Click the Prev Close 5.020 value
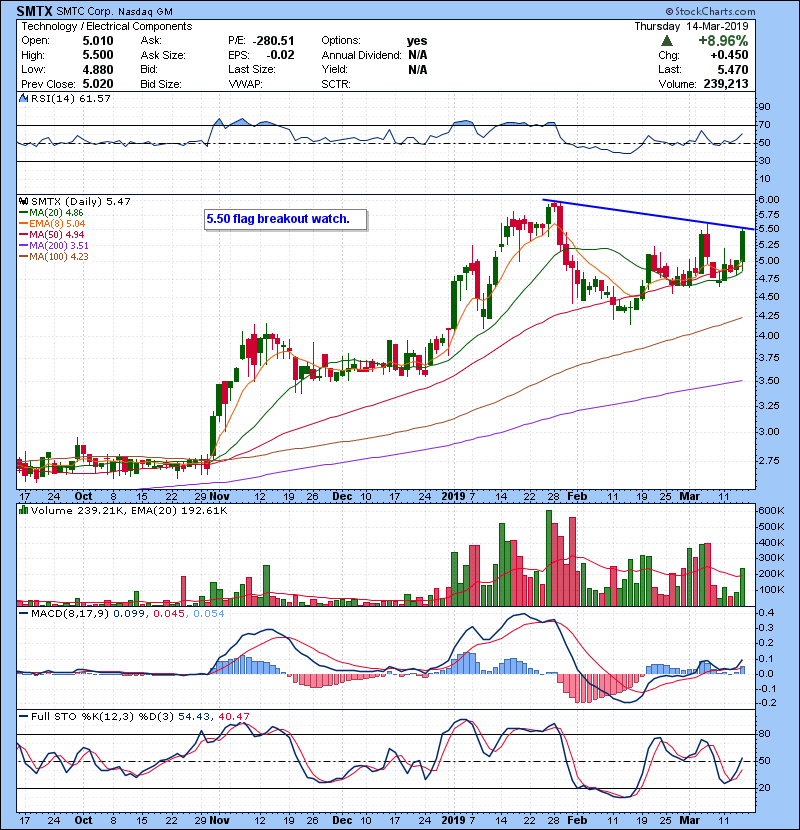Screen dimensions: 800x830 click(98, 84)
